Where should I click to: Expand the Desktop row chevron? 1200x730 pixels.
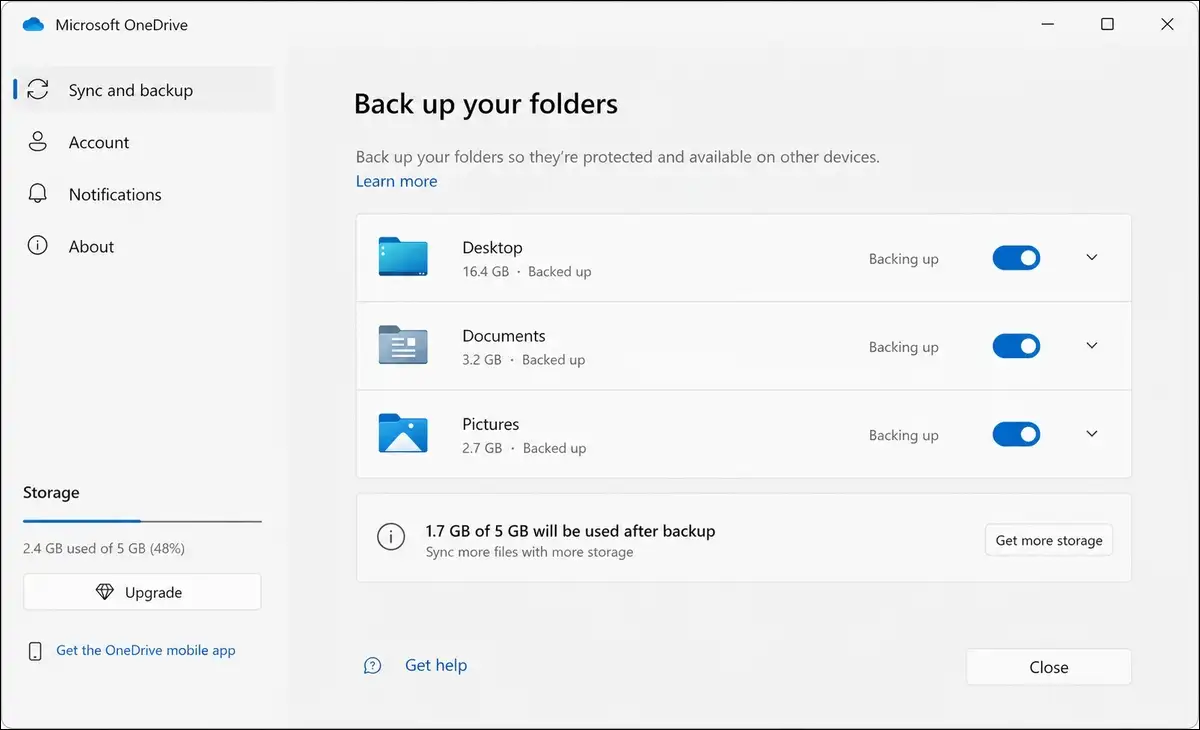[1092, 257]
